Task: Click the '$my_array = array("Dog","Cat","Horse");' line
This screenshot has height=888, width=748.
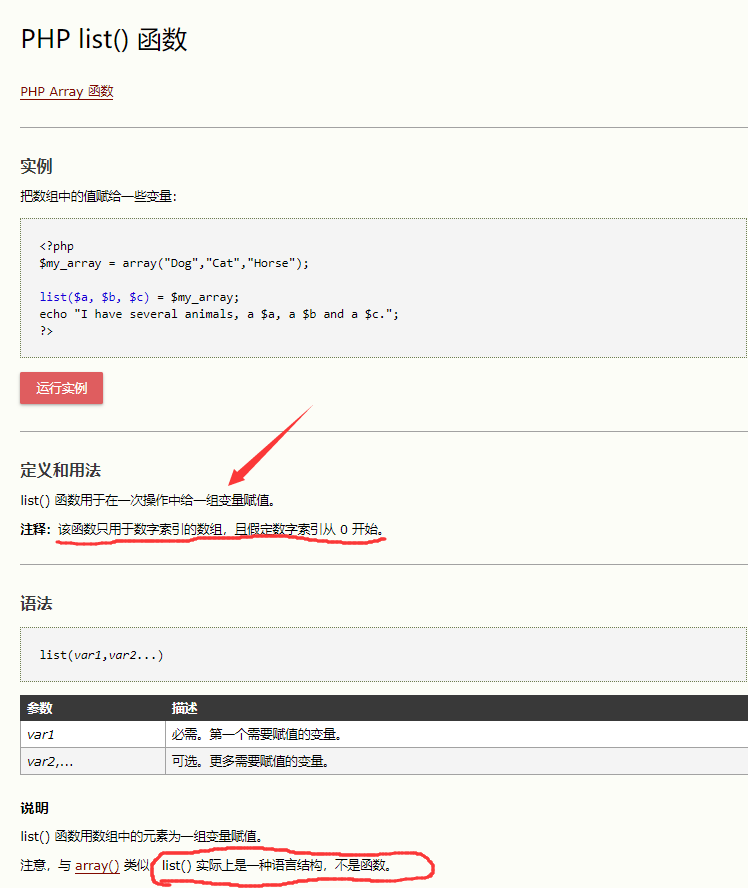Action: tap(174, 263)
